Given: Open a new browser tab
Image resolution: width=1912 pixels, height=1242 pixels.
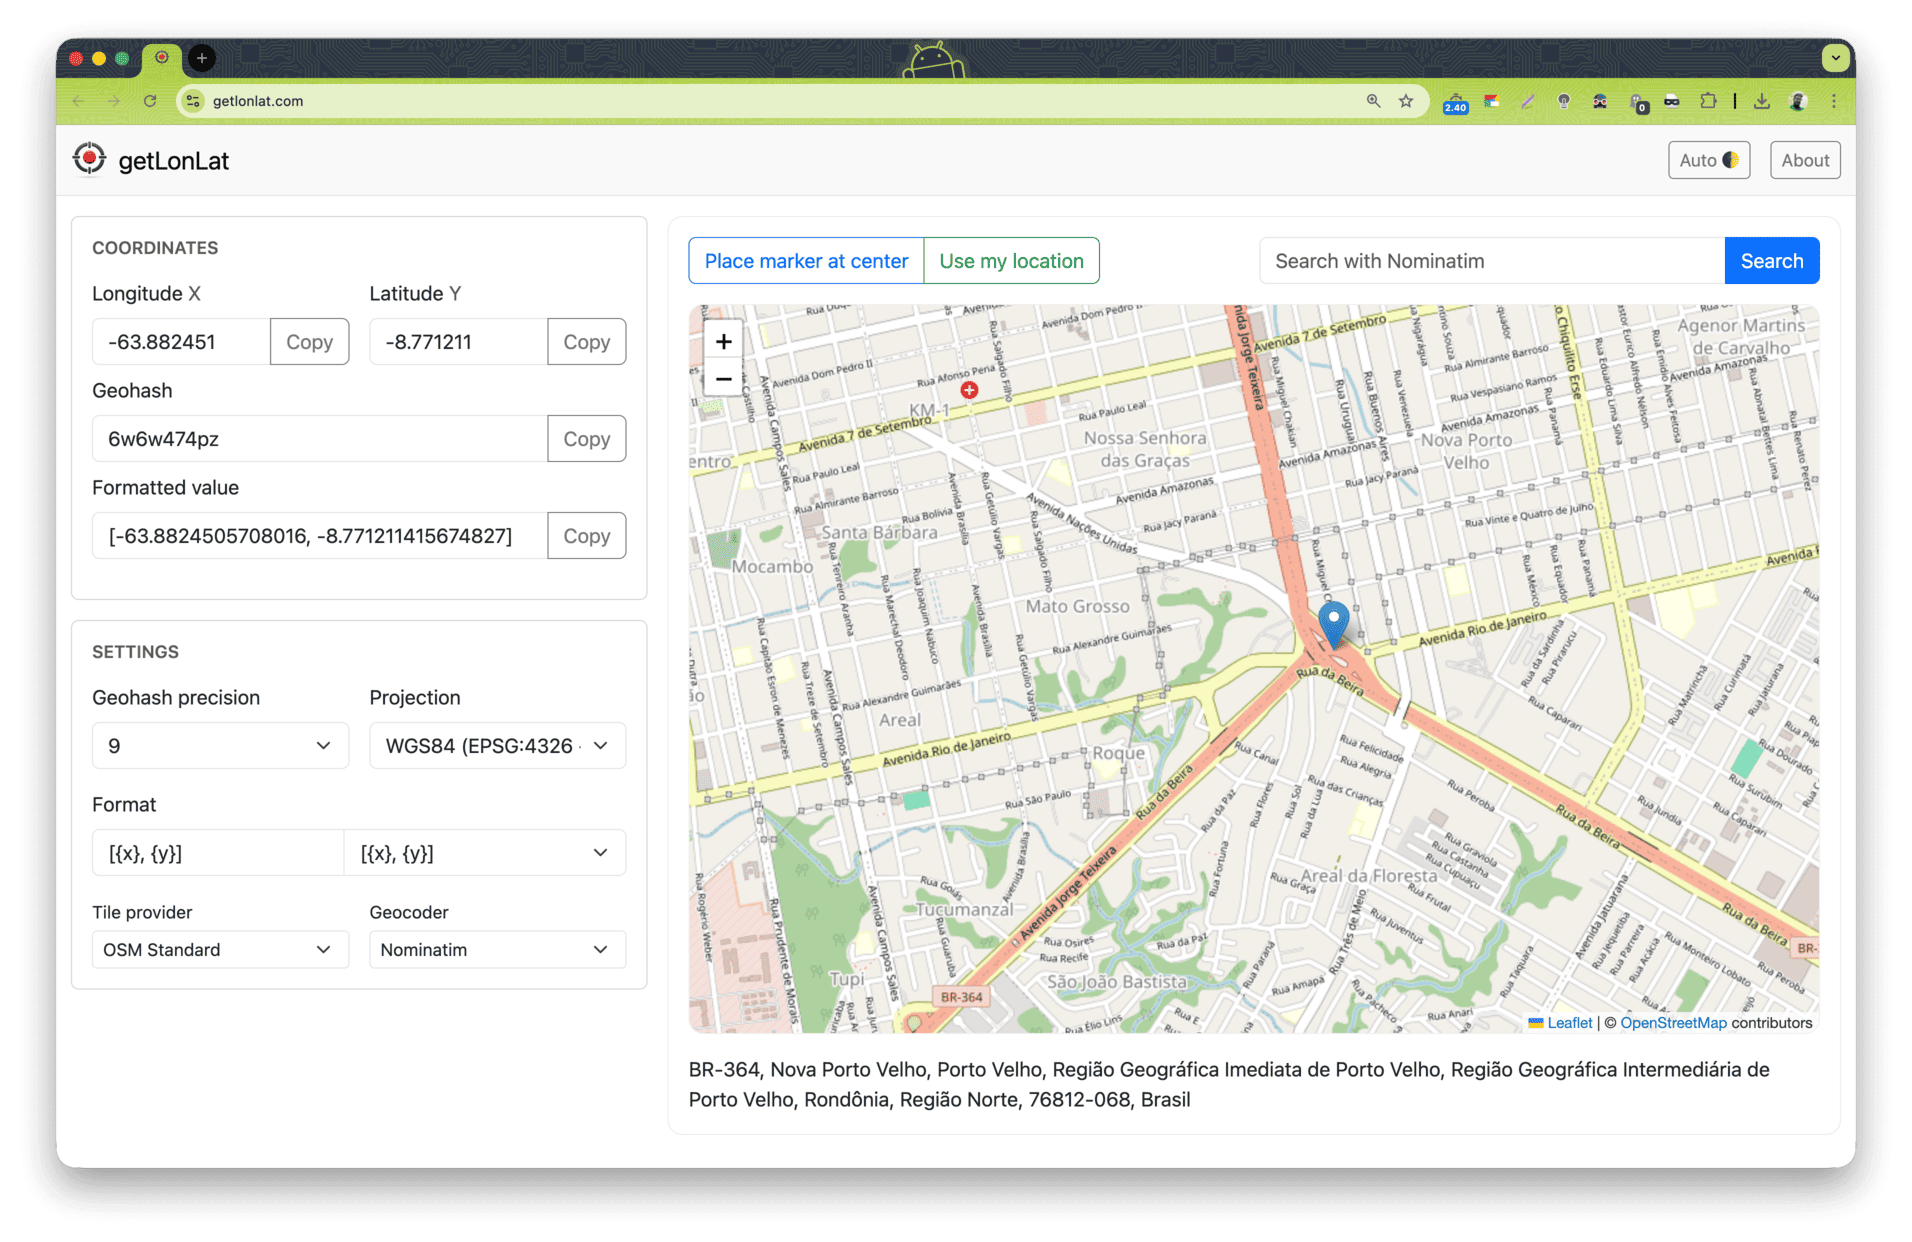Looking at the screenshot, I should point(202,58).
